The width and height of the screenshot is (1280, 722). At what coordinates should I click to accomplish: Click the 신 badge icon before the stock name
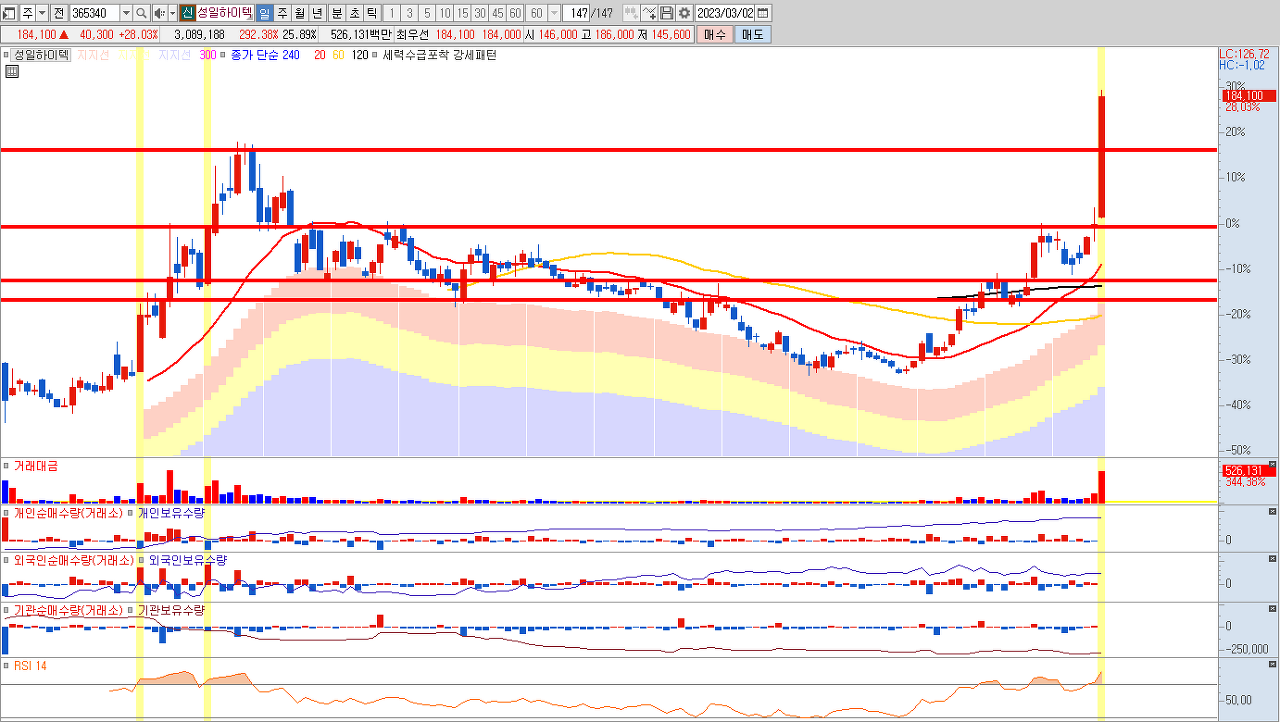(x=187, y=13)
